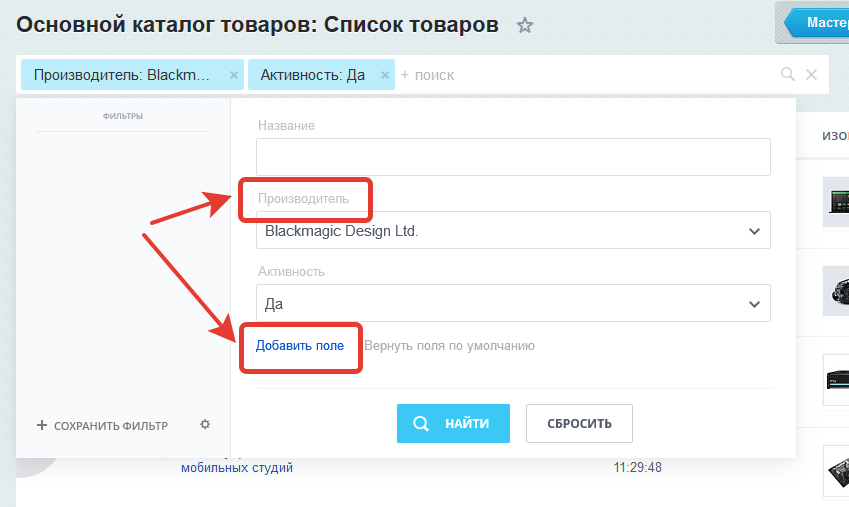Click Вернуть поля по умолчанию link

click(x=449, y=346)
